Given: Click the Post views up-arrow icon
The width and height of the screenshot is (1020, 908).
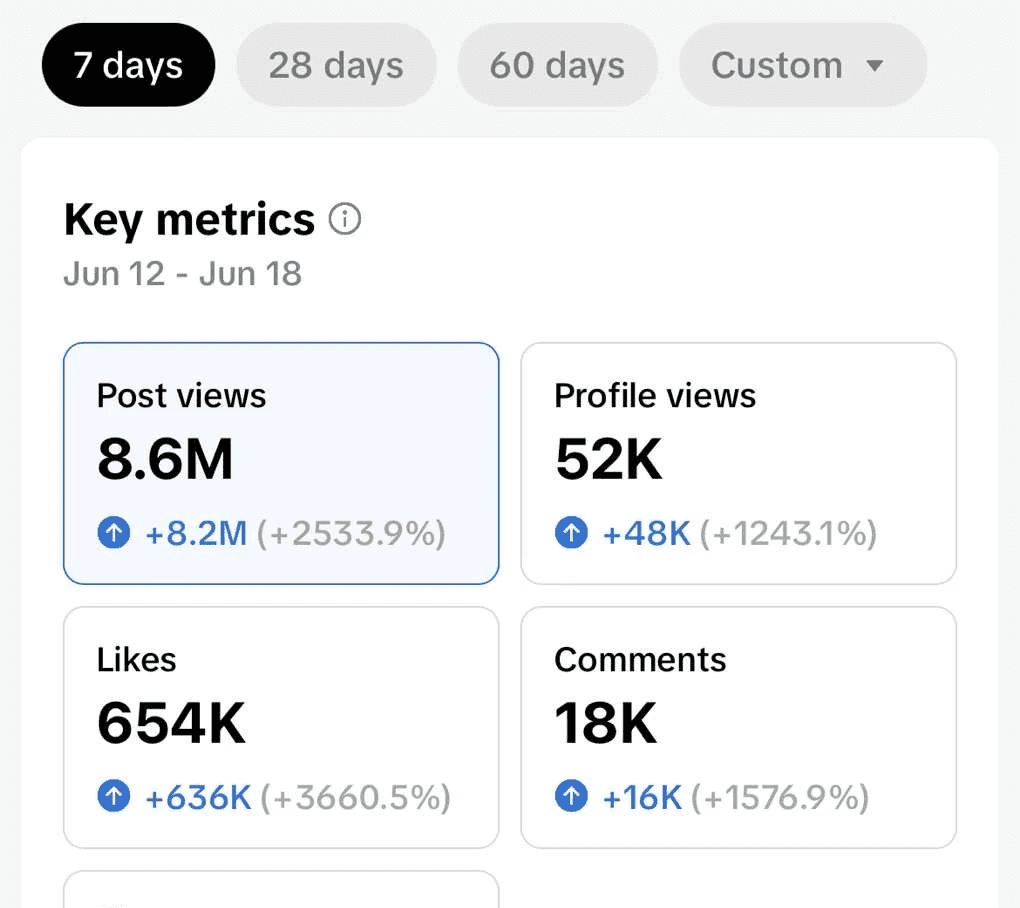Looking at the screenshot, I should 114,532.
